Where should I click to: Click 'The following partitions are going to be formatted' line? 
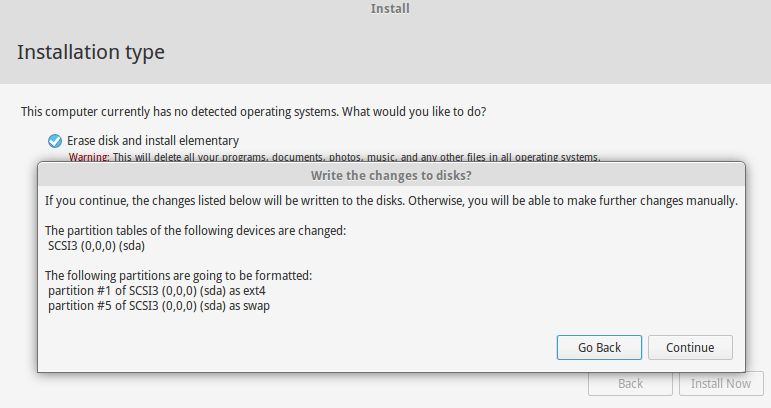pos(179,275)
